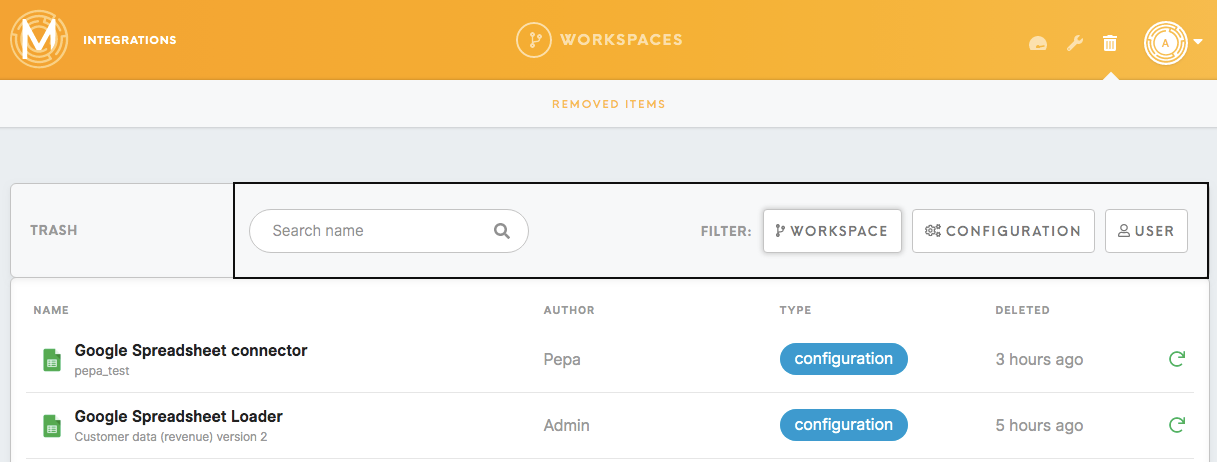
Task: Toggle the Configuration filter
Action: coord(1003,231)
